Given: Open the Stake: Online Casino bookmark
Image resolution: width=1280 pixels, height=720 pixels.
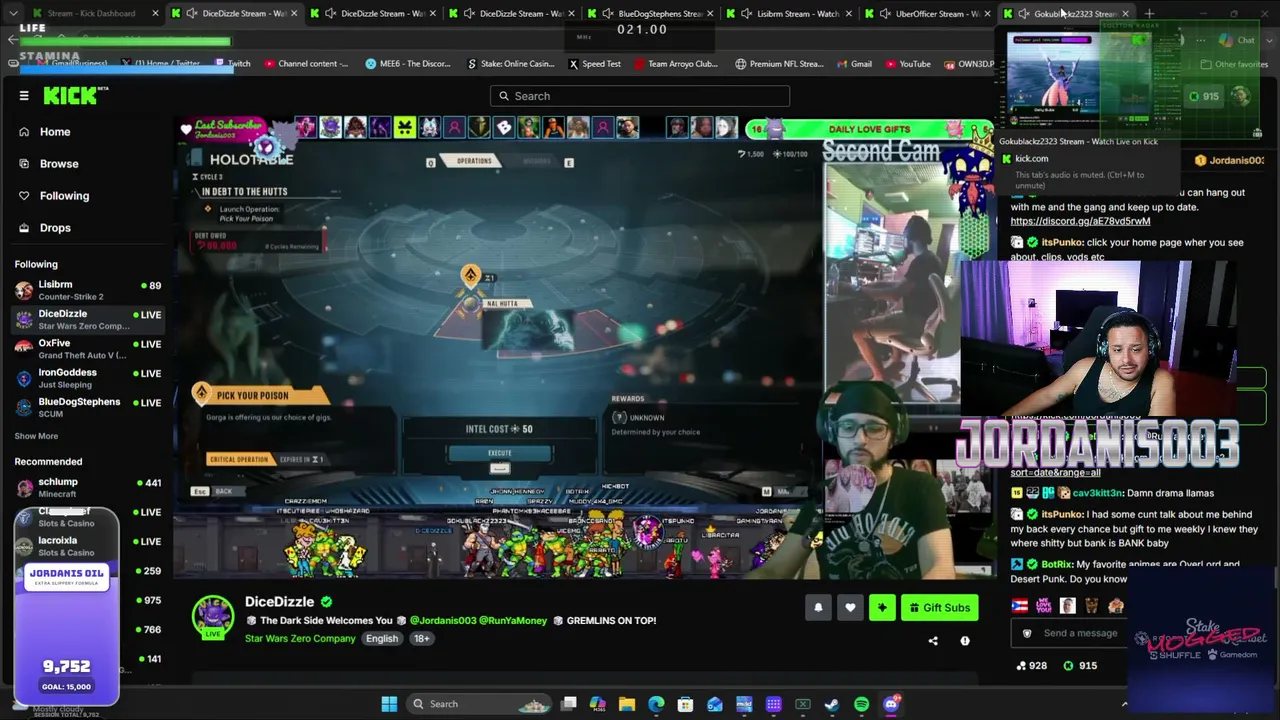Looking at the screenshot, I should pyautogui.click(x=511, y=64).
